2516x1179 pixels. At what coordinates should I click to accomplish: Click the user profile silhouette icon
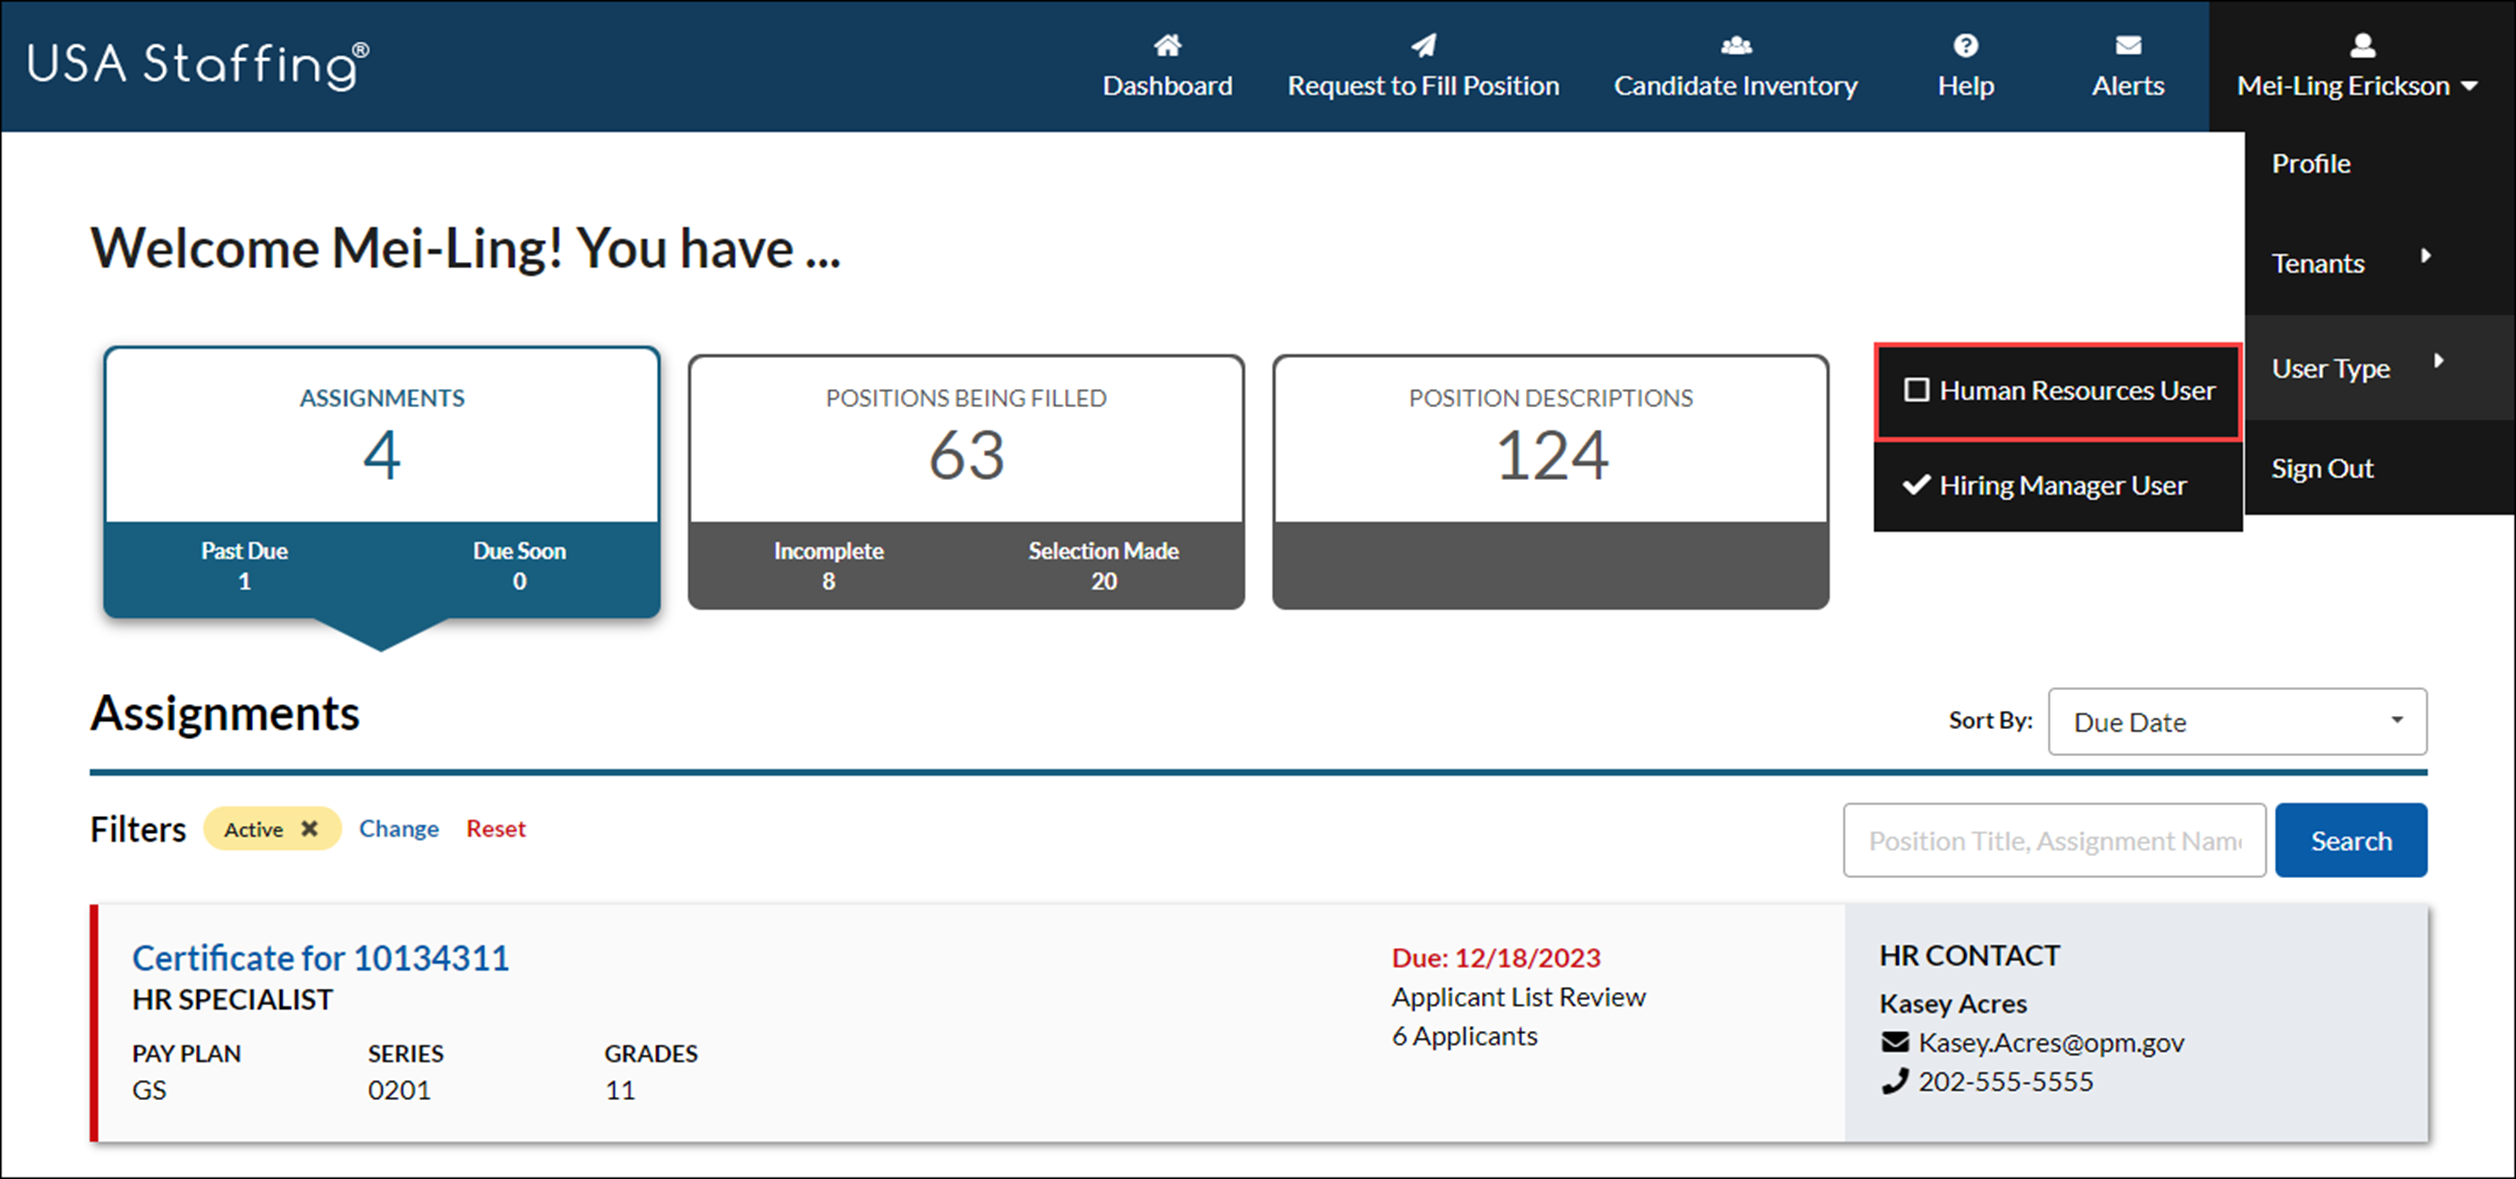coord(2362,45)
